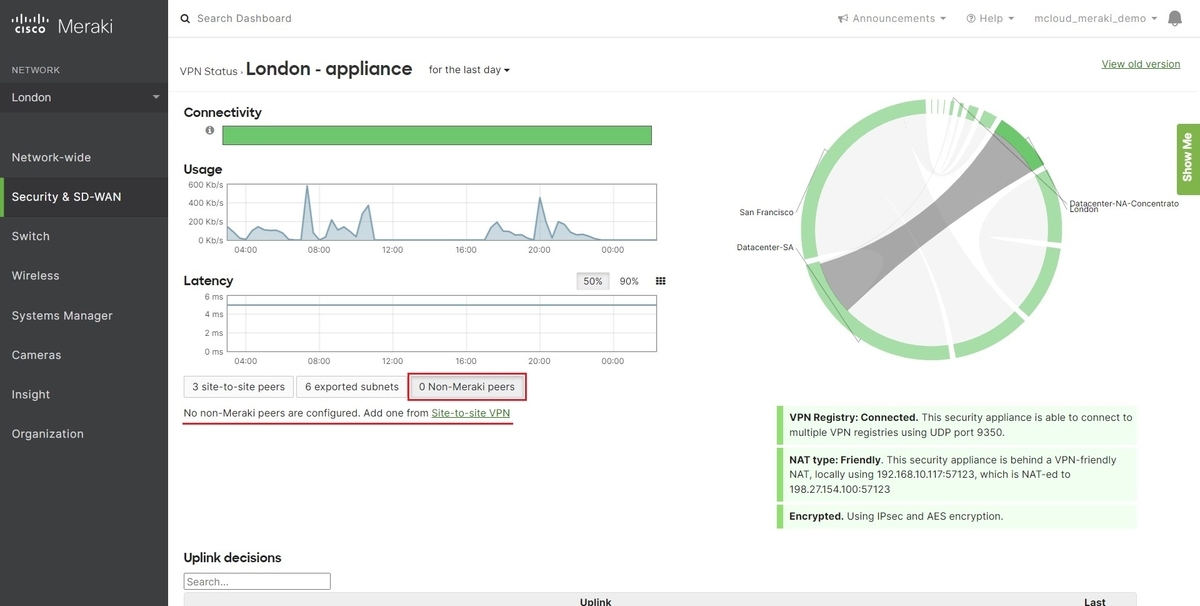
Task: Click the green Connectivity status bar
Action: (437, 135)
